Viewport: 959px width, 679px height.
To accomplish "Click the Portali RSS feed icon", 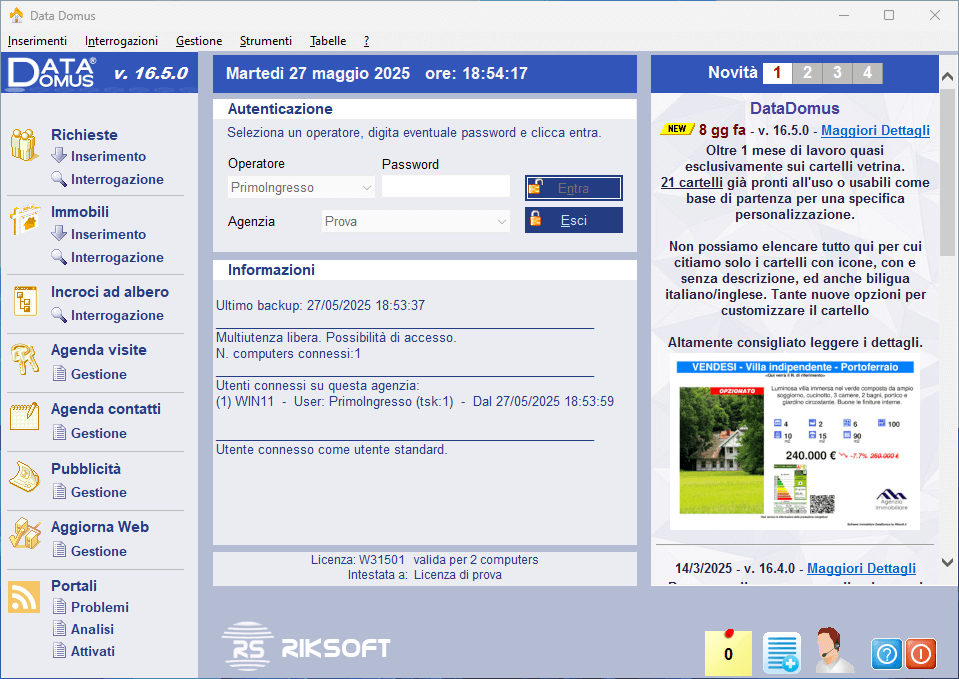I will (x=24, y=596).
